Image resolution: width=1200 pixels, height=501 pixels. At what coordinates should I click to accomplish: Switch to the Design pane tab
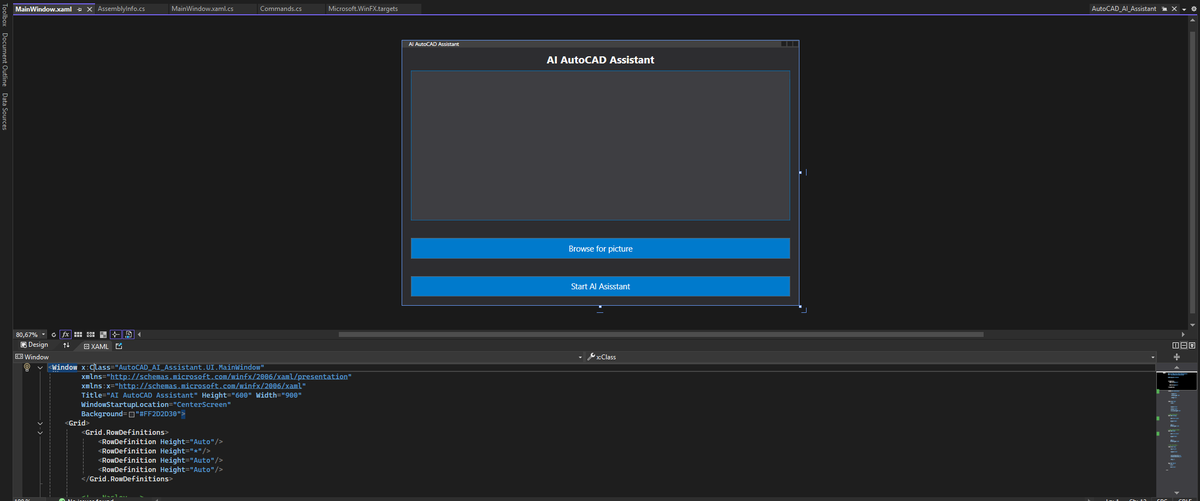[x=34, y=345]
